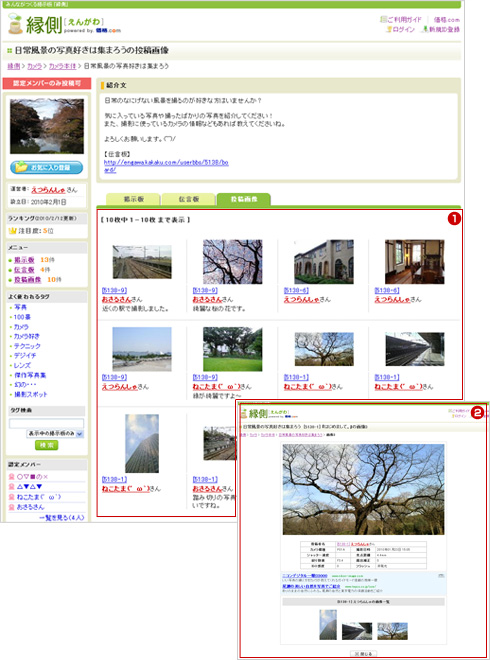This screenshot has height=660, width=490.
Task: Open 掲示板 13件 in the sidebar menu
Action: pos(24,260)
